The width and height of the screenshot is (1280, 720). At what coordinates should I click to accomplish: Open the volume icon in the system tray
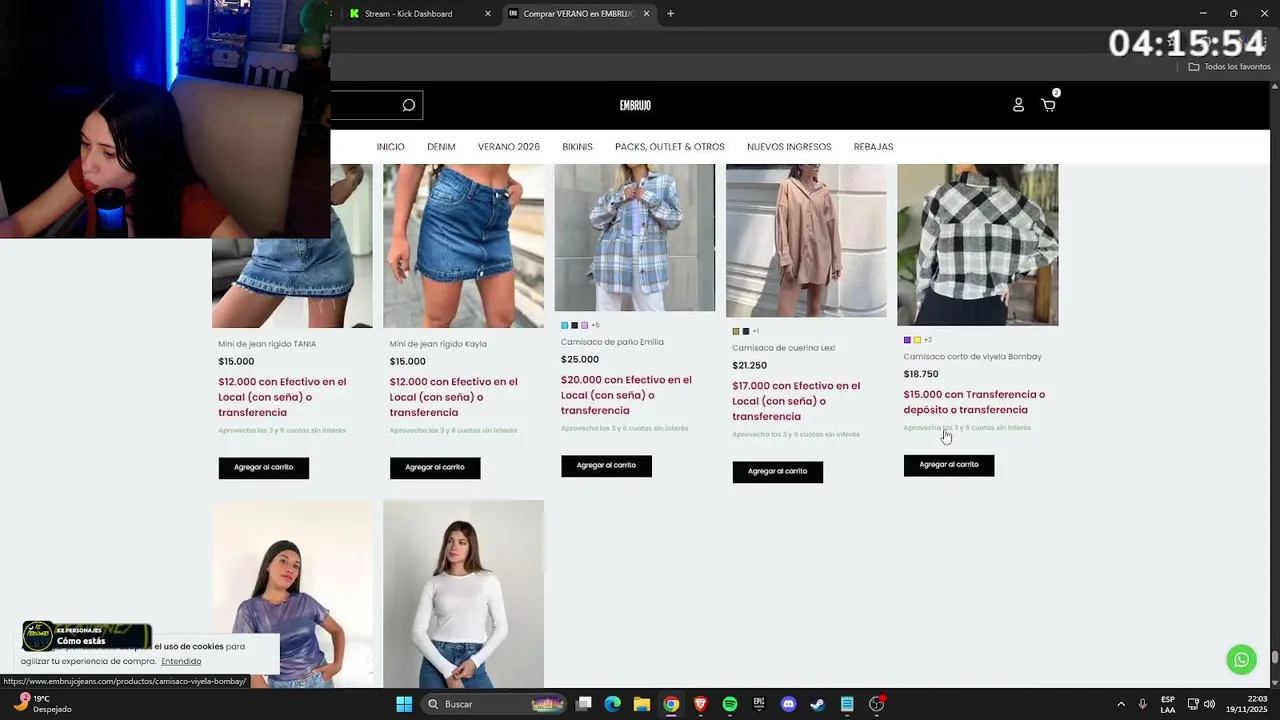[x=1209, y=704]
